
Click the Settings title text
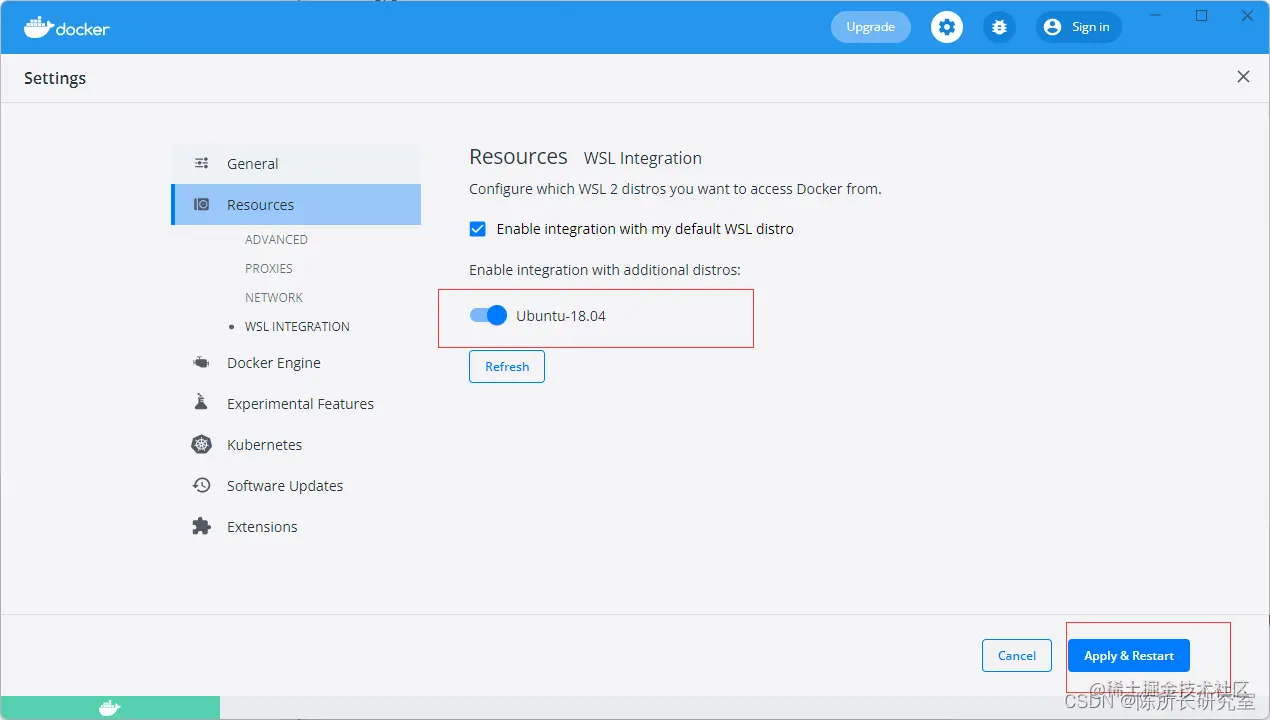55,78
